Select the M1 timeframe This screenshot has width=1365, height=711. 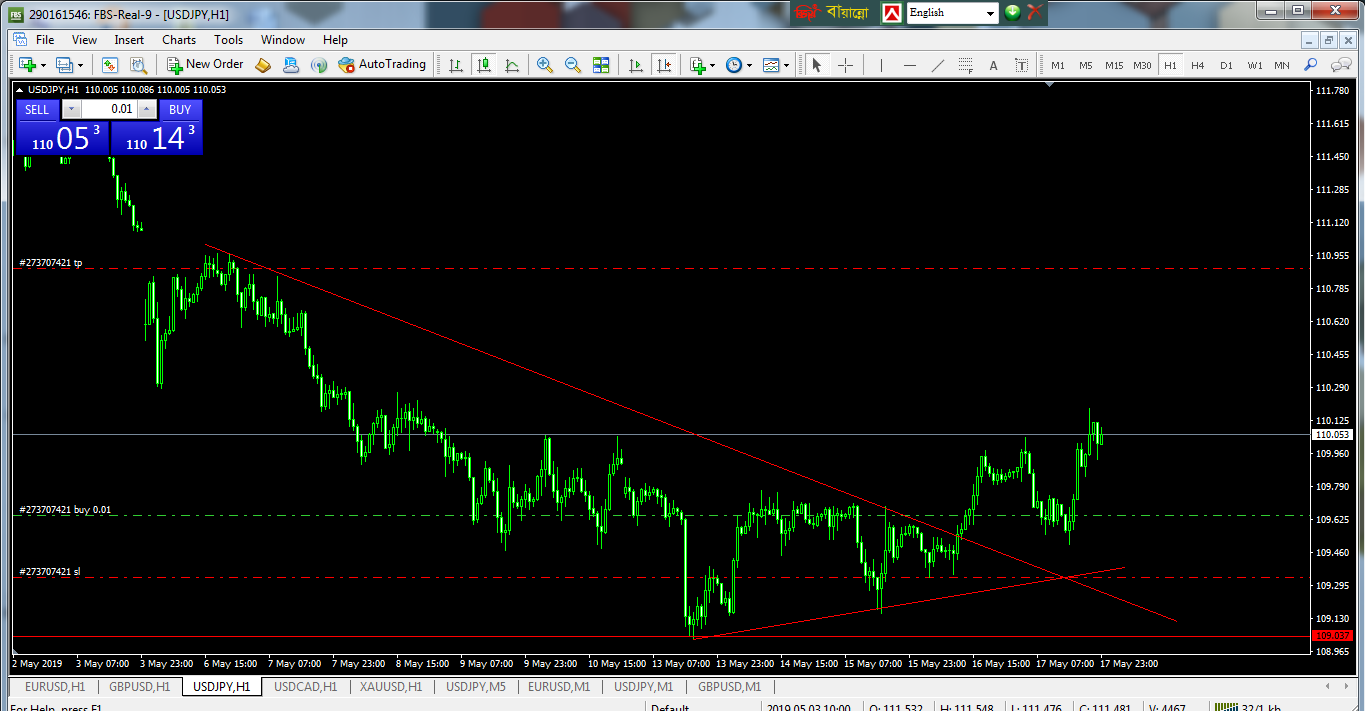[1058, 65]
